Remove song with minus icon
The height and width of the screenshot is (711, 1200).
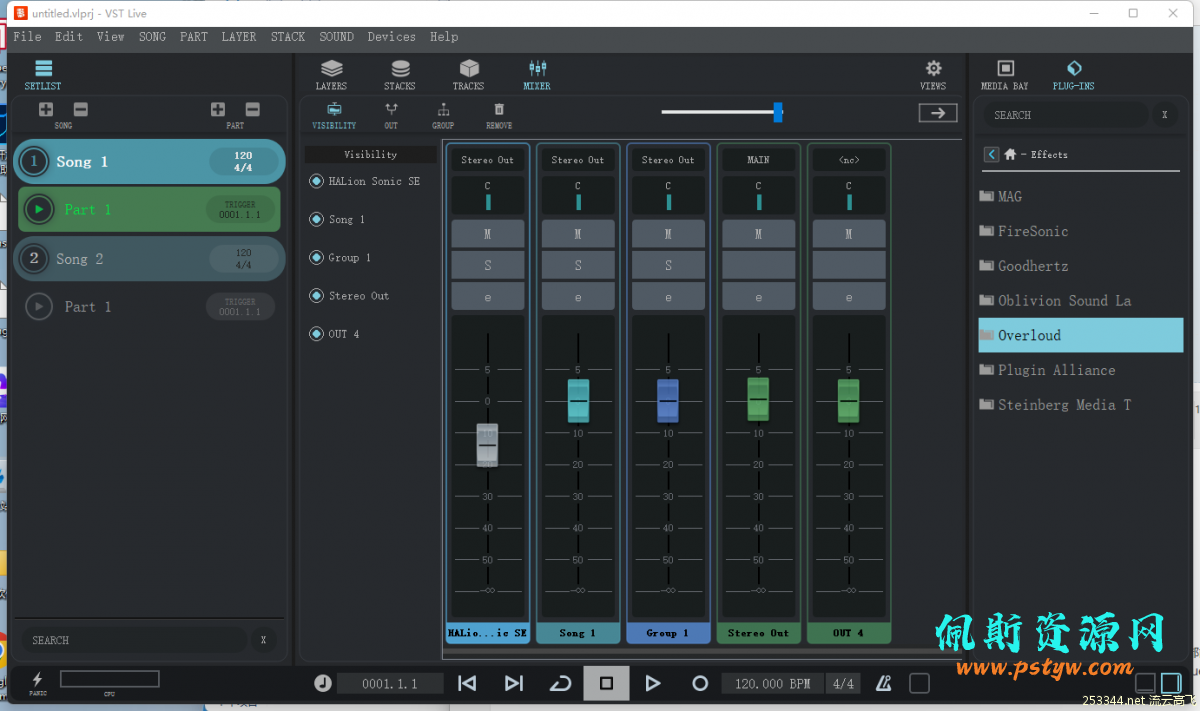coord(81,110)
